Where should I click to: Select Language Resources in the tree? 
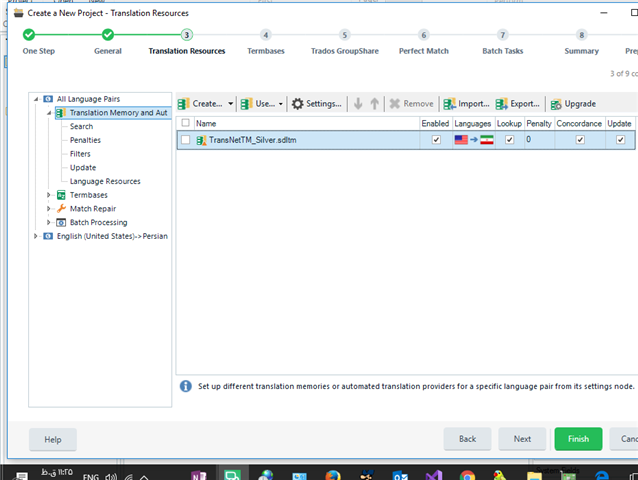click(x=105, y=181)
